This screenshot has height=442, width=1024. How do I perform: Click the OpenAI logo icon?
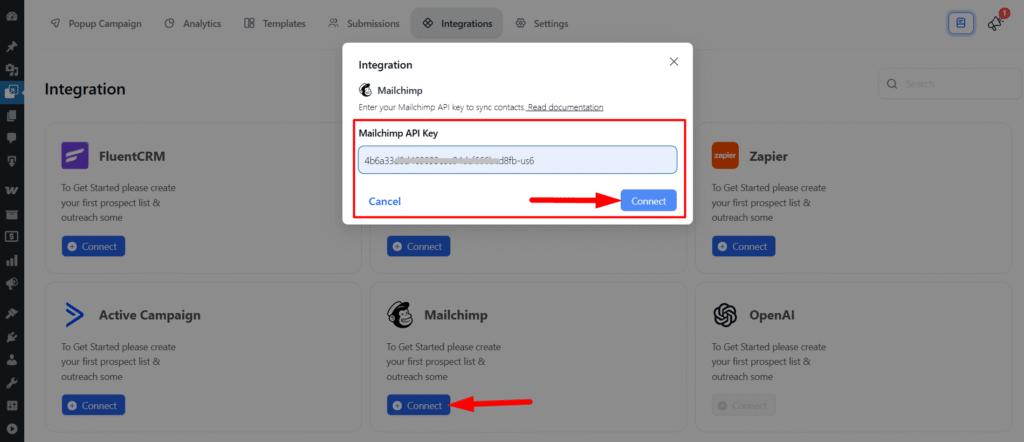(725, 315)
